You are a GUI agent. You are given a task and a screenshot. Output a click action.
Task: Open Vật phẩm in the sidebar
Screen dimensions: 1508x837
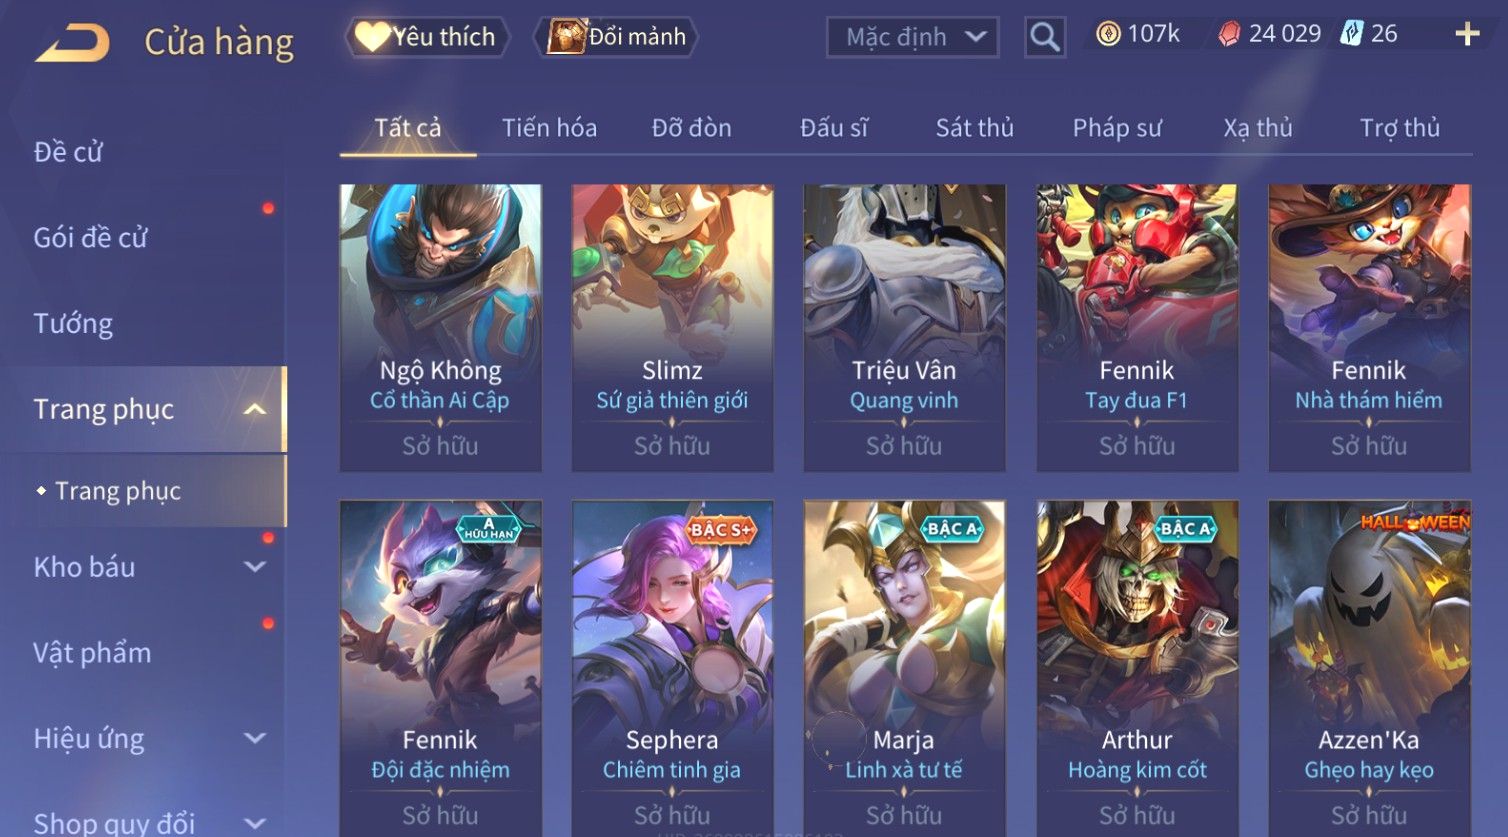click(x=92, y=653)
